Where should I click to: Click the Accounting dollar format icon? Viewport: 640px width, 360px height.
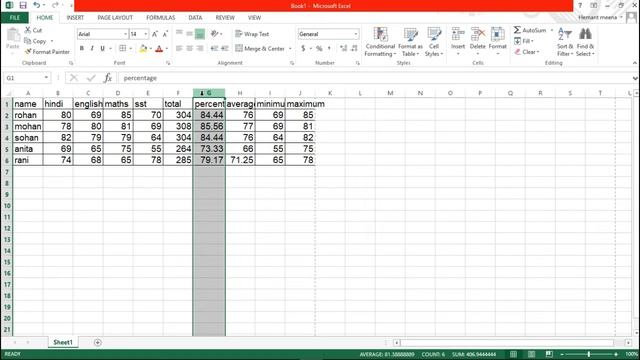click(x=303, y=49)
